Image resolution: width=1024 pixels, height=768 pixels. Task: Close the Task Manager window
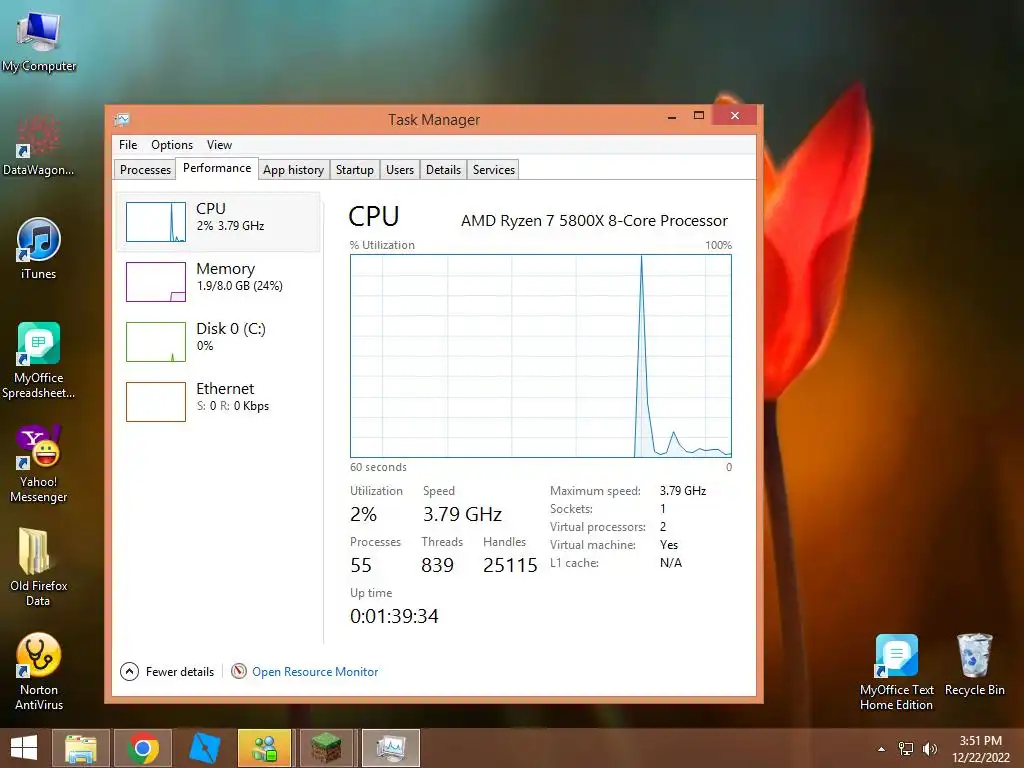(735, 116)
